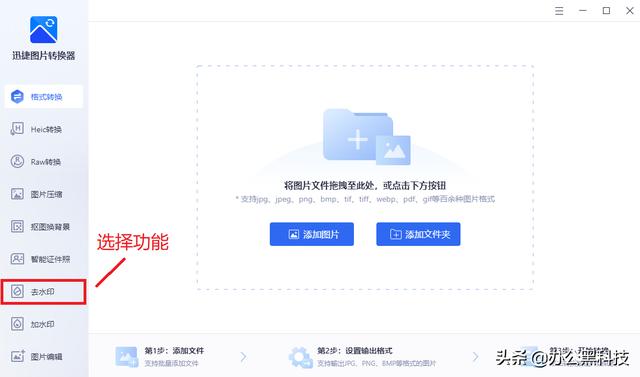
Task: Click the 添加图片 button
Action: pyautogui.click(x=311, y=234)
